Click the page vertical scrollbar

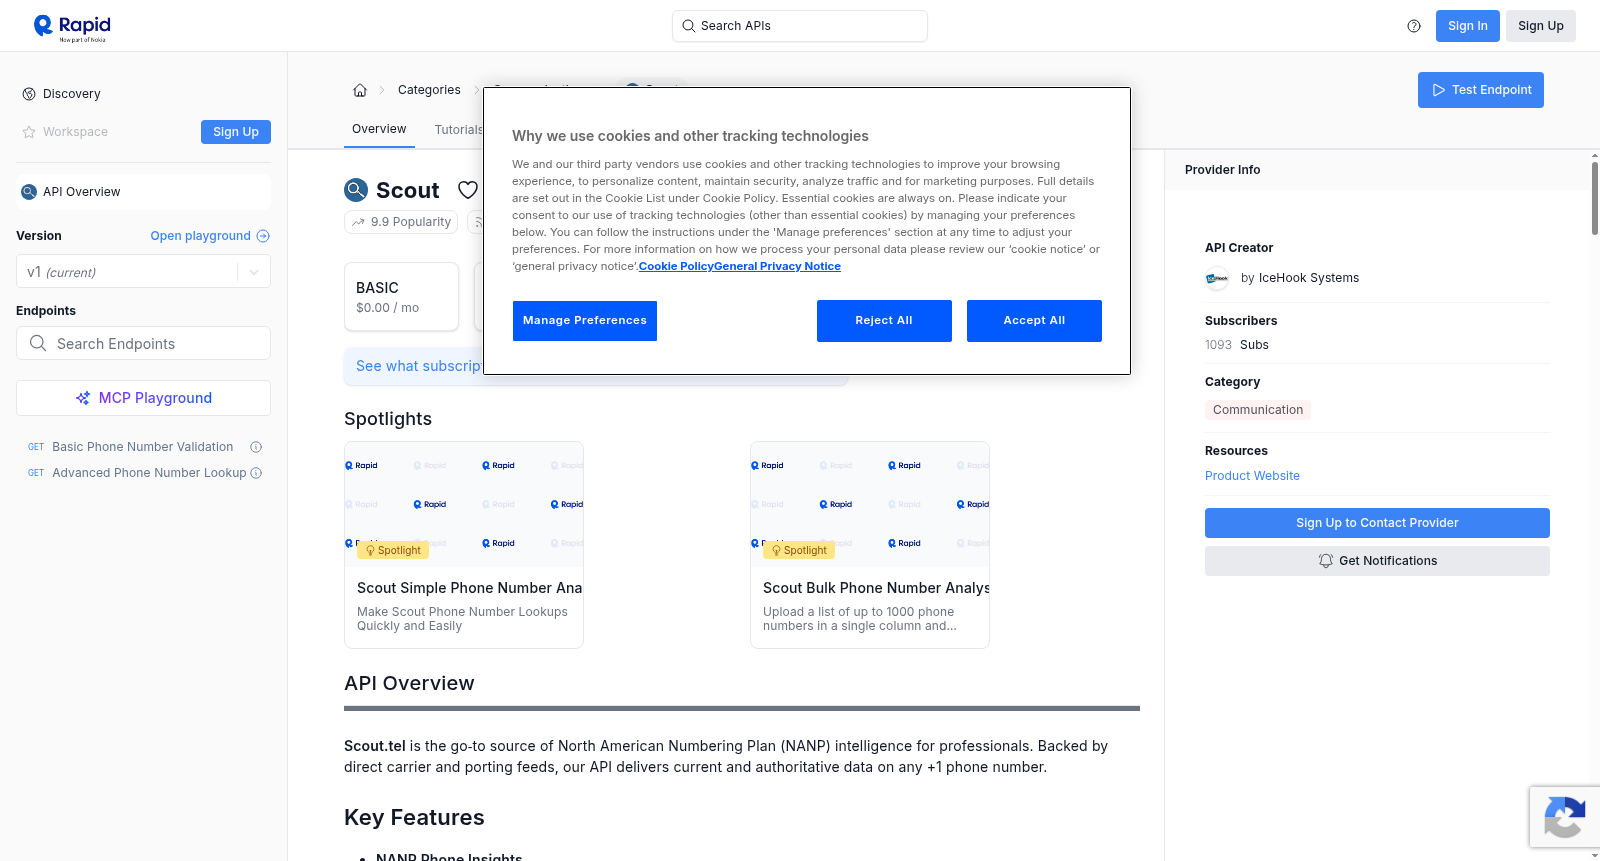tap(1595, 198)
